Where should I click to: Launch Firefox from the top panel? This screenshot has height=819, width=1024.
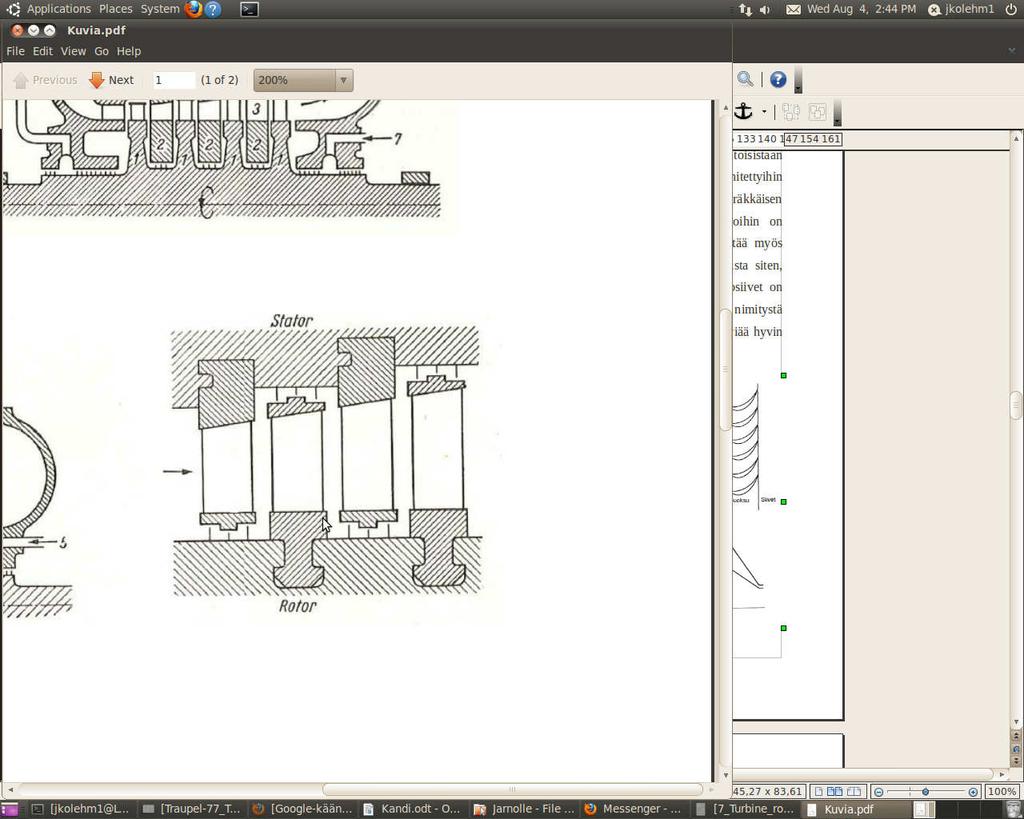[x=193, y=9]
